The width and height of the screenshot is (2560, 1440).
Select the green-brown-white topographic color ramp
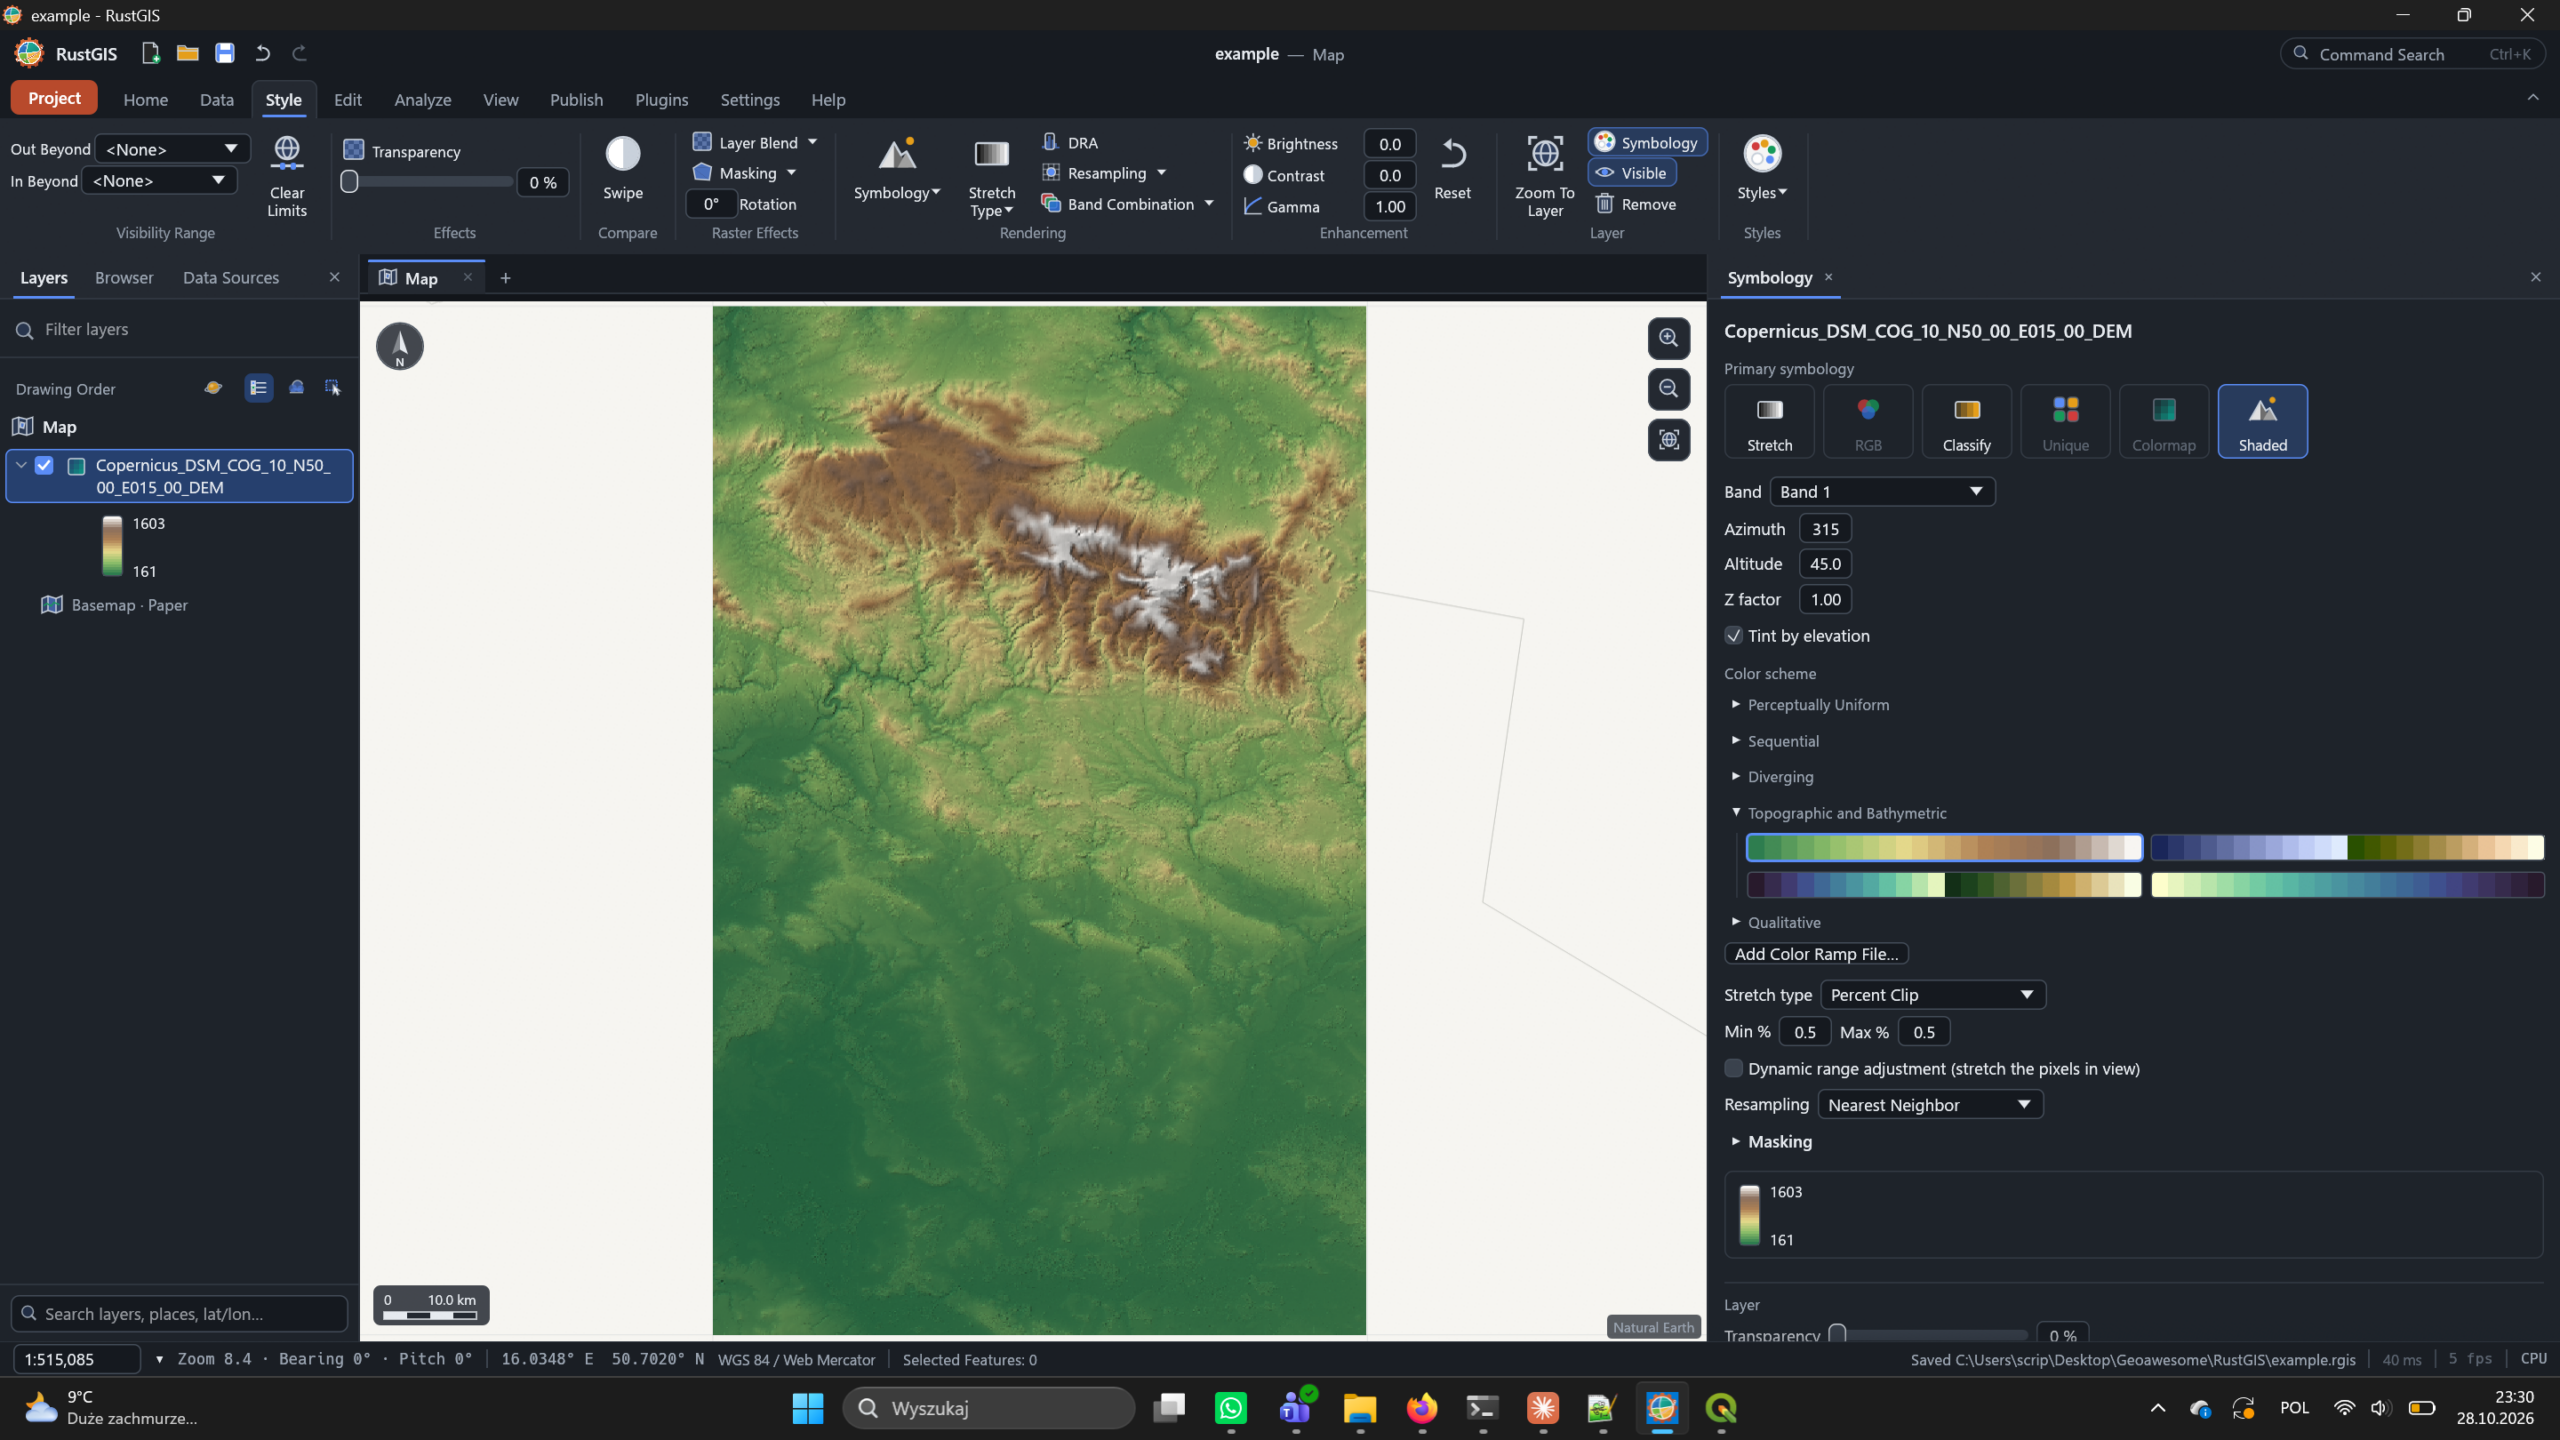(1944, 848)
